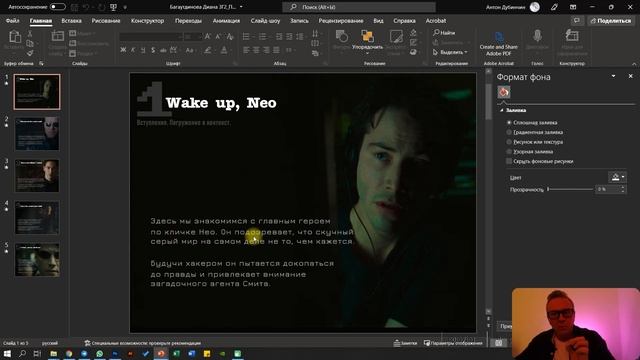Click Create and Share Adobe PDF

(x=498, y=44)
